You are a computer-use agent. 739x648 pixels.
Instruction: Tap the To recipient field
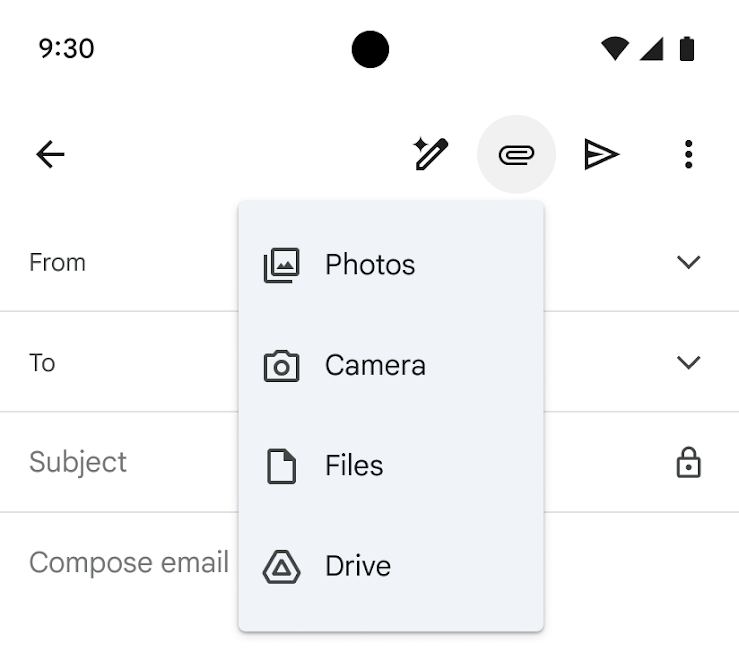point(130,362)
